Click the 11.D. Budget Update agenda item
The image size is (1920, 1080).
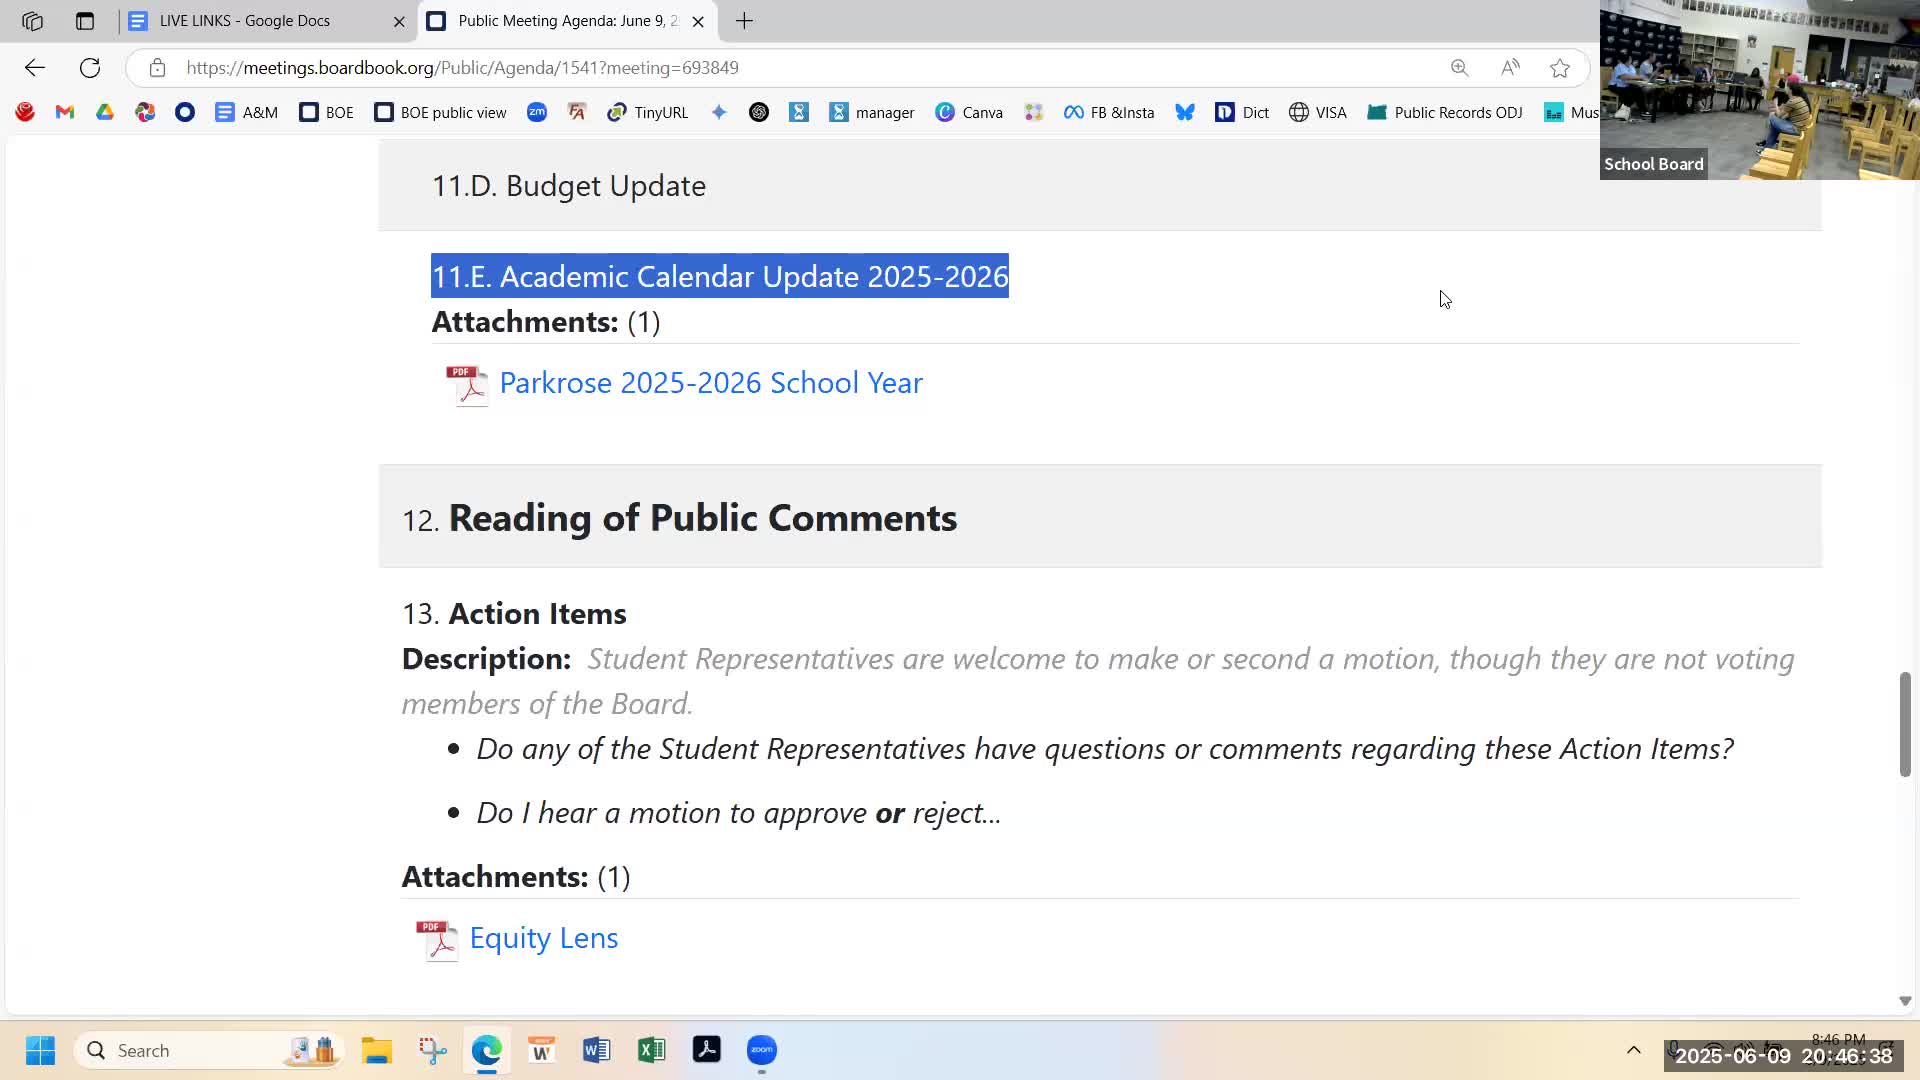pos(568,186)
